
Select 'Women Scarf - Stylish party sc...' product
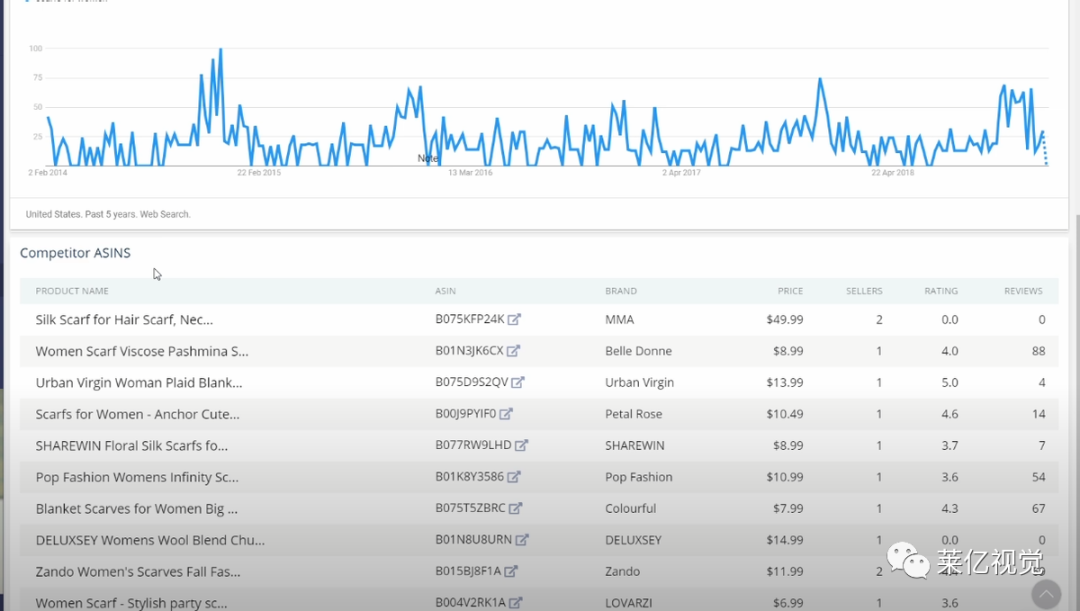point(132,603)
